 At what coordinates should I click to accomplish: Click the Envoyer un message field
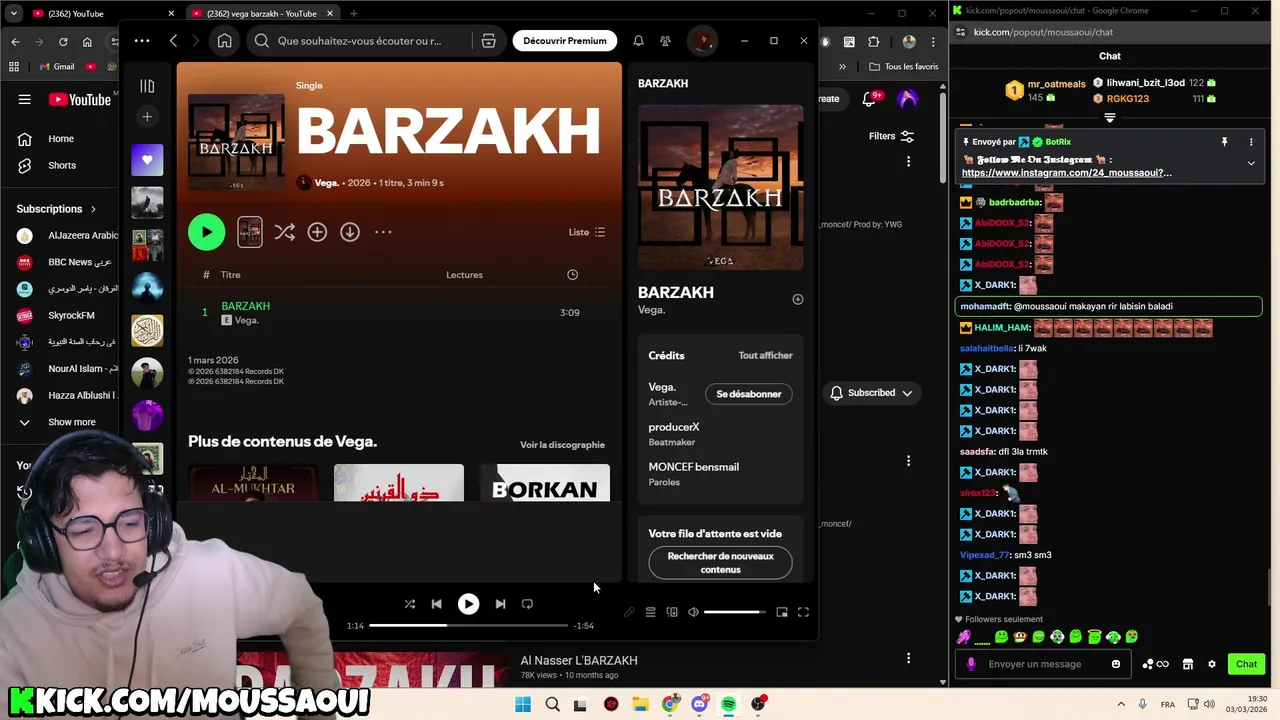1045,664
